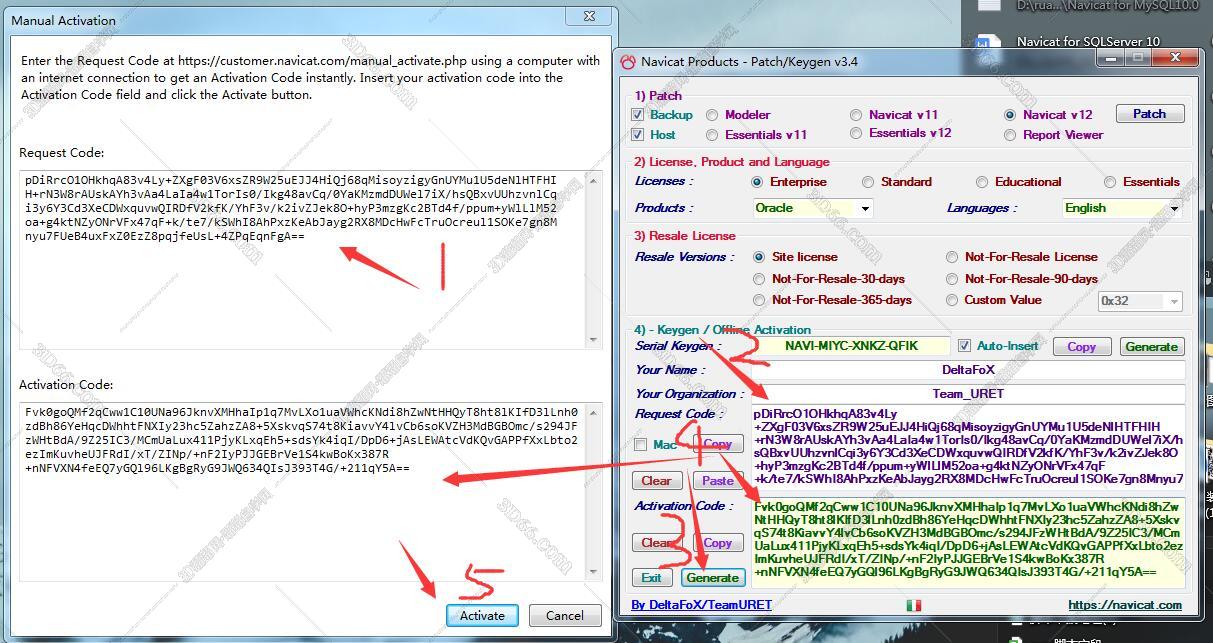
Task: Toggle the Backup checkbox in Patch section
Action: pyautogui.click(x=638, y=115)
